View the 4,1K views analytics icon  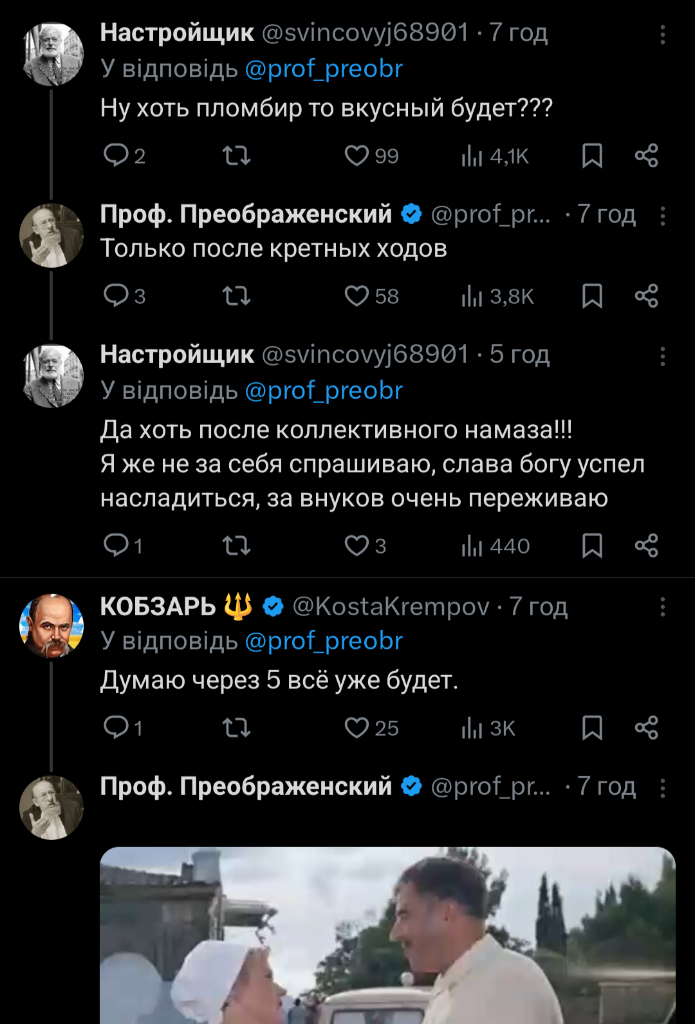coord(471,156)
